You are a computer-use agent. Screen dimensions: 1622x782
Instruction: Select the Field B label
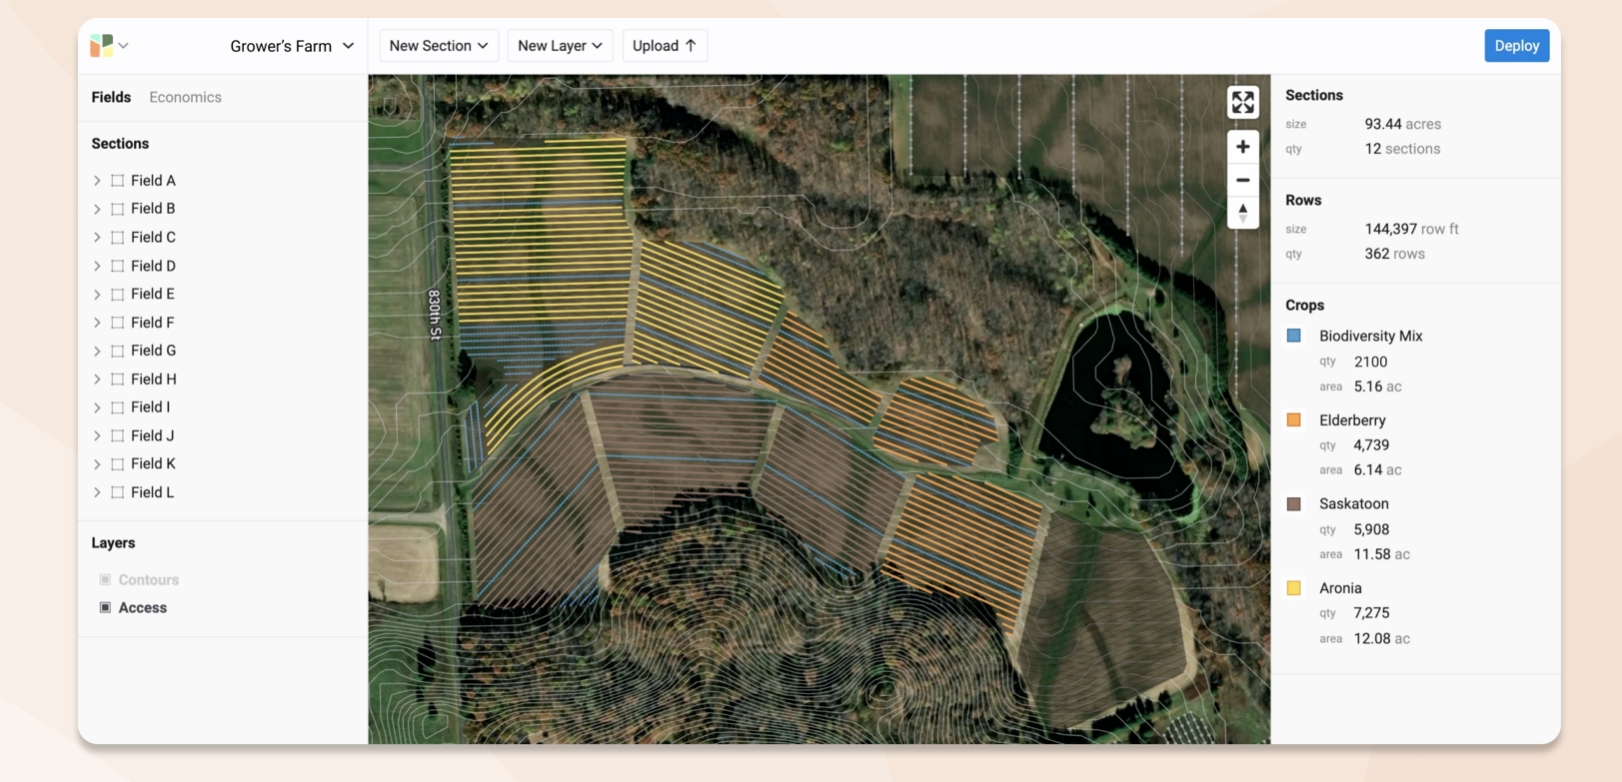[x=153, y=209]
